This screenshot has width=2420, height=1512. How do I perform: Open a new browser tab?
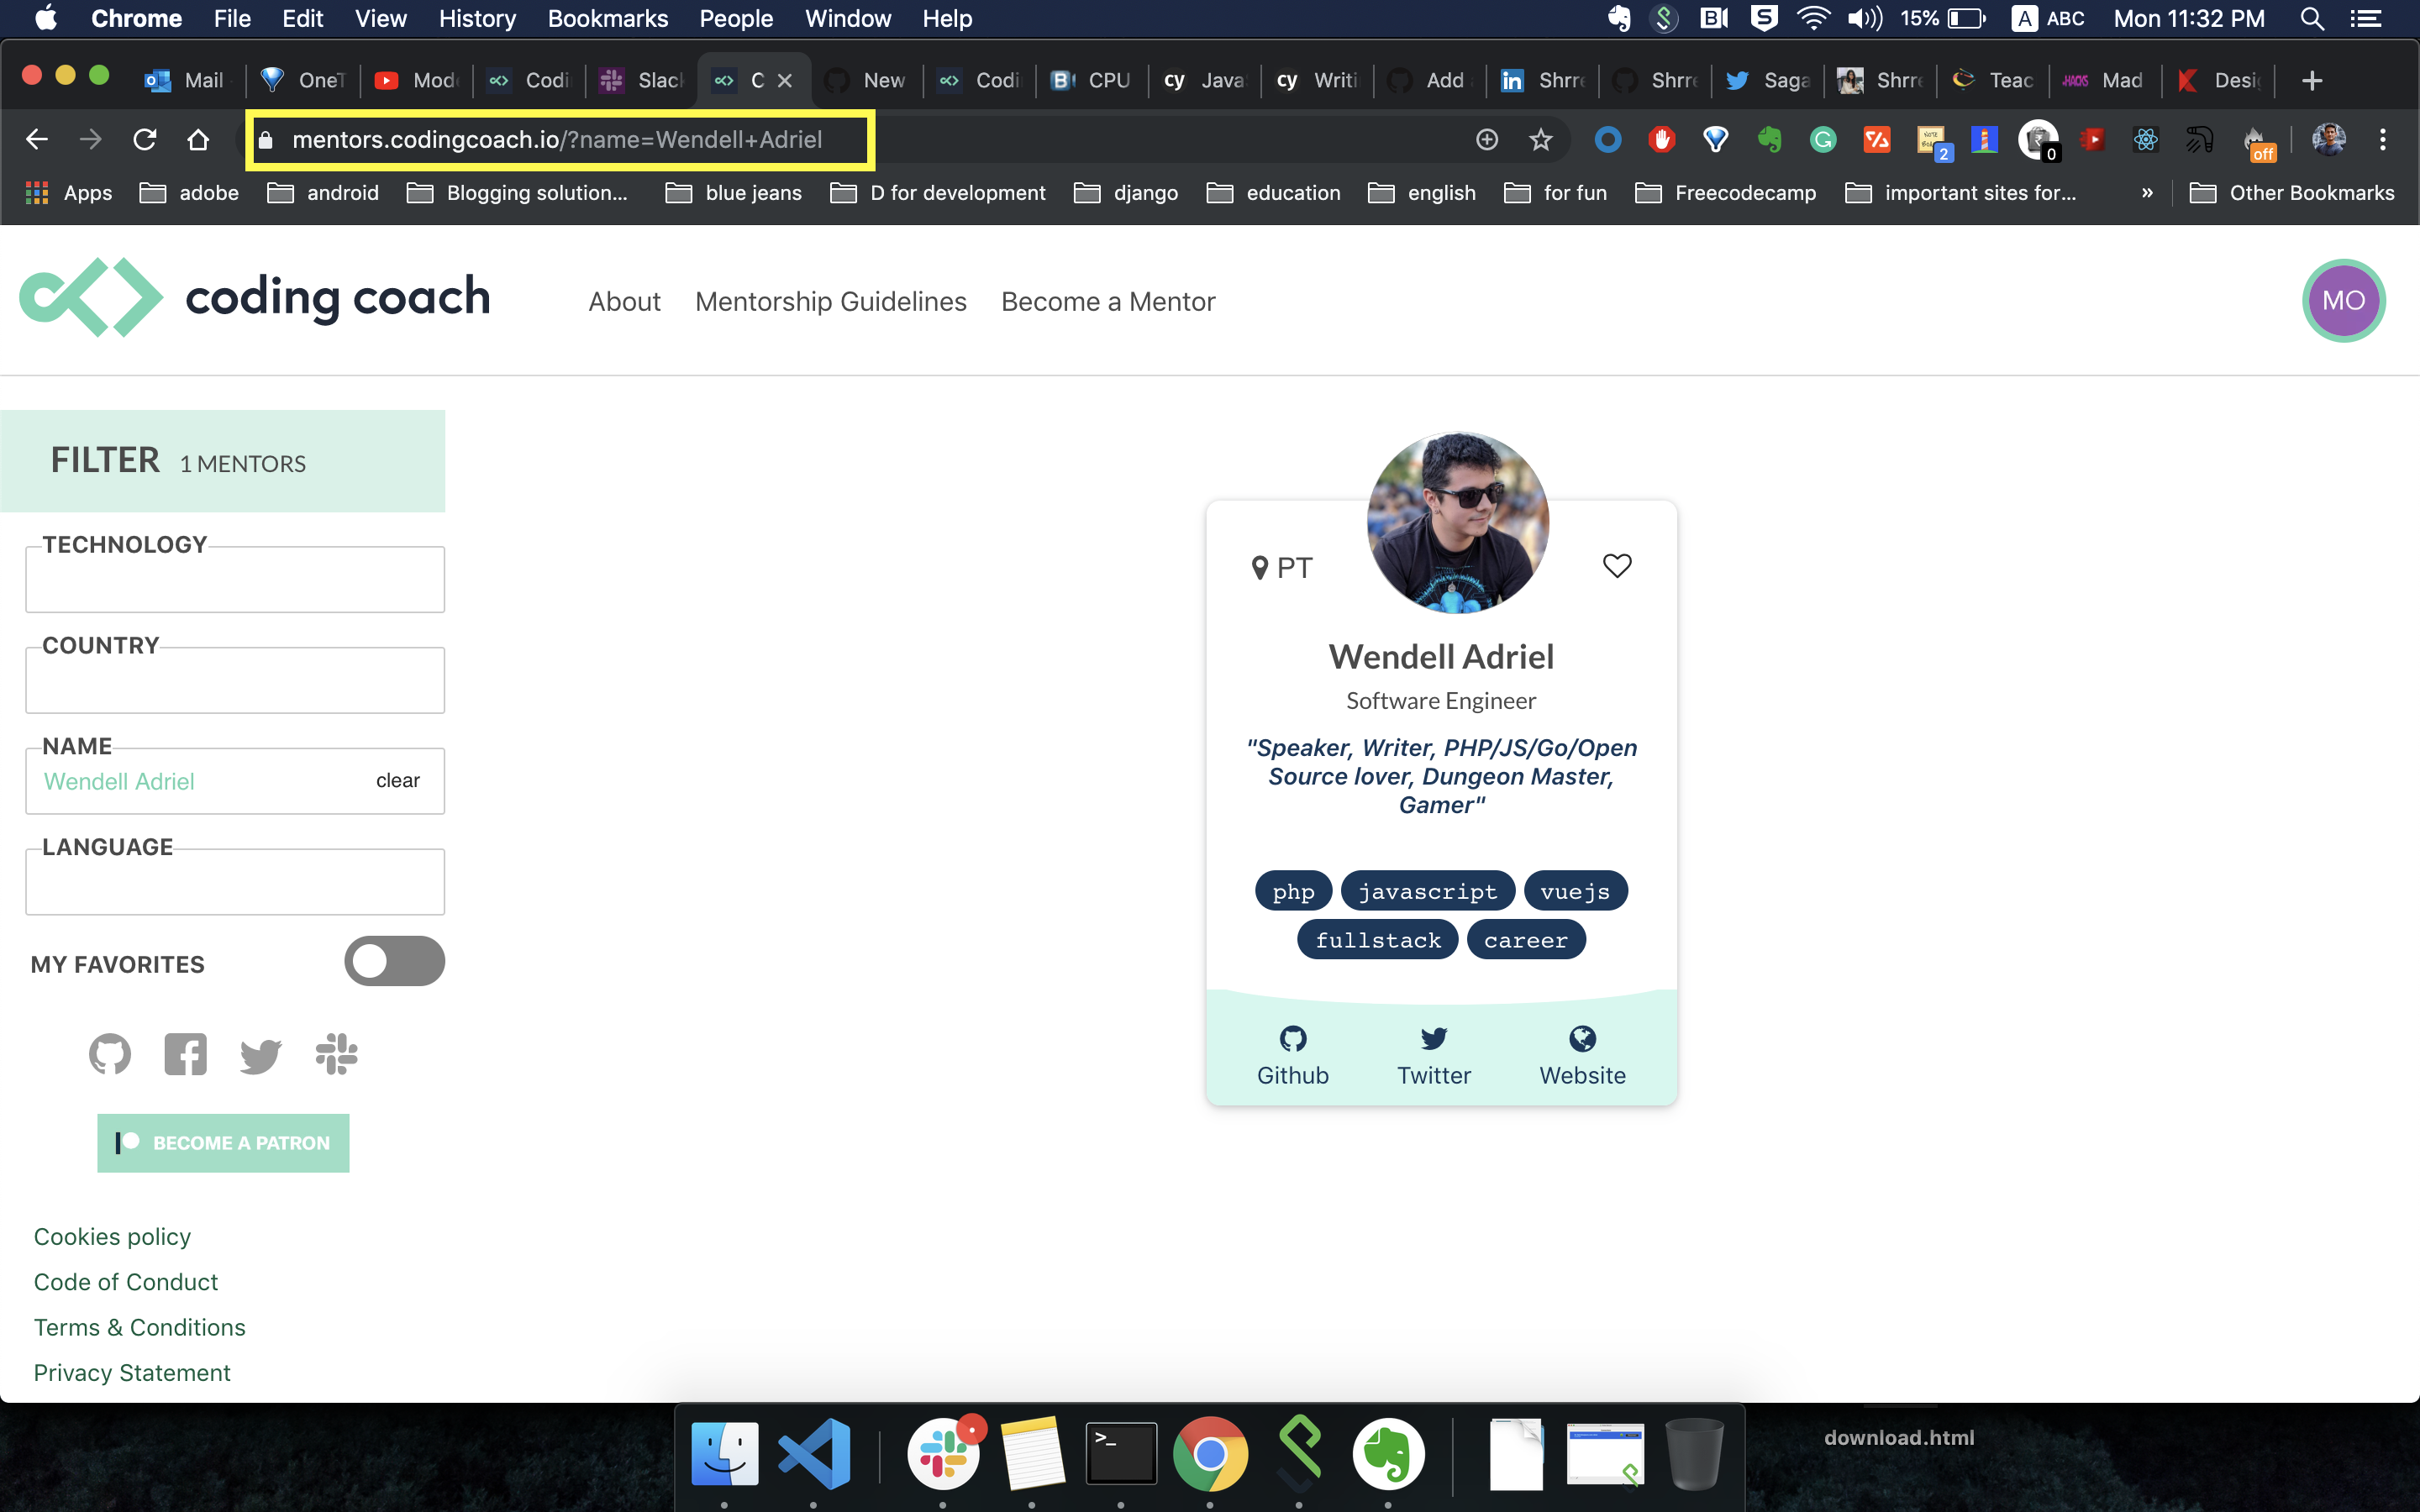2311,80
